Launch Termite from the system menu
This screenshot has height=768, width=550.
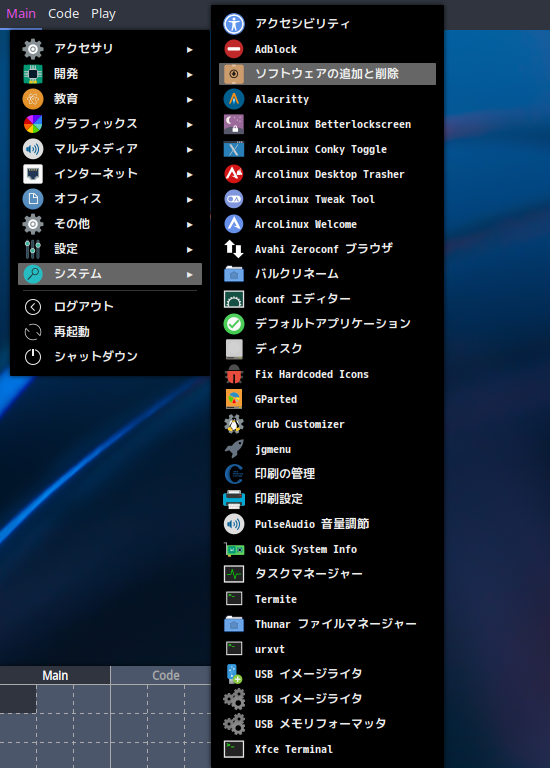(327, 599)
